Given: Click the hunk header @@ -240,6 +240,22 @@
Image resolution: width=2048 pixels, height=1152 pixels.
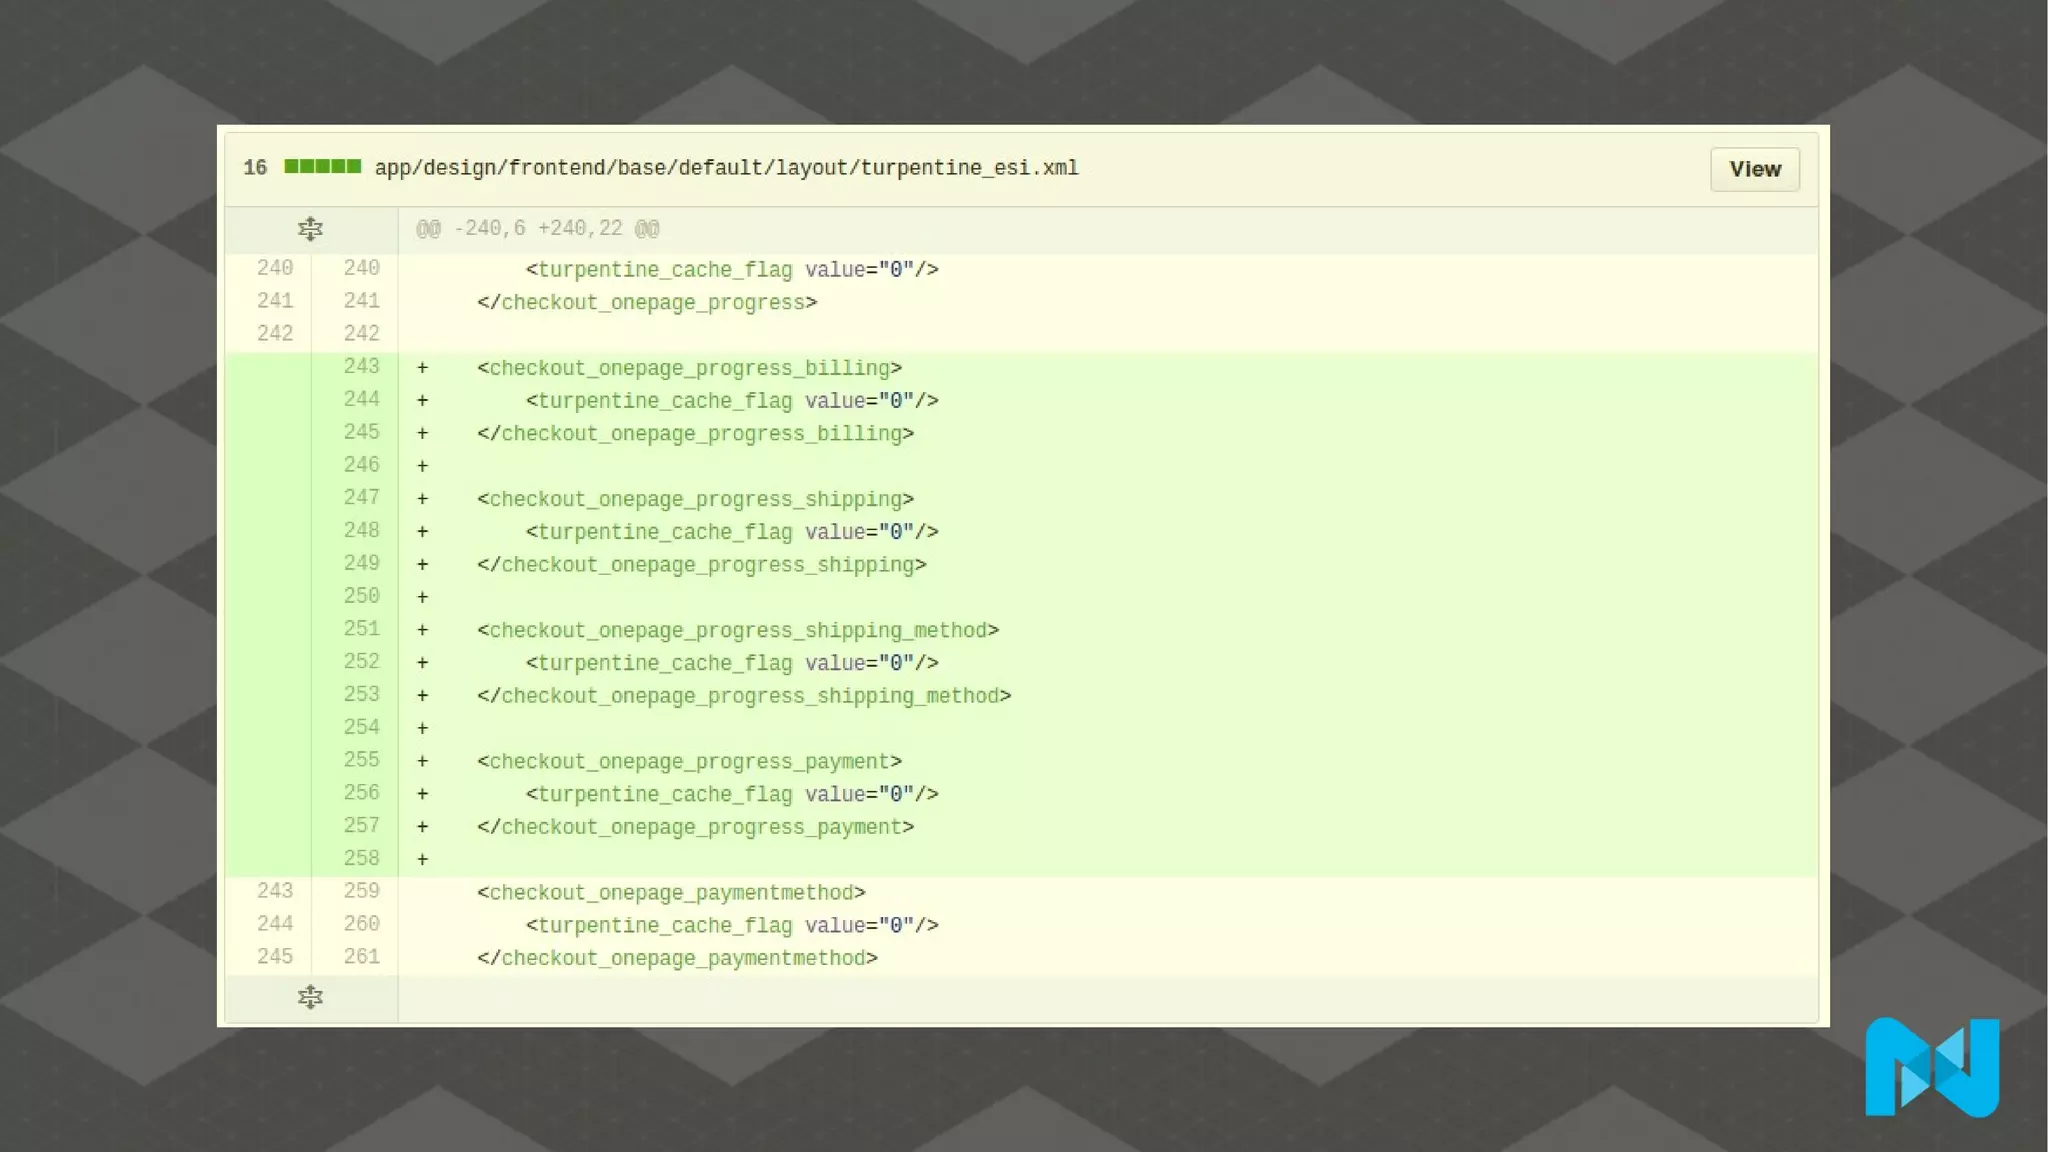Looking at the screenshot, I should tap(537, 229).
